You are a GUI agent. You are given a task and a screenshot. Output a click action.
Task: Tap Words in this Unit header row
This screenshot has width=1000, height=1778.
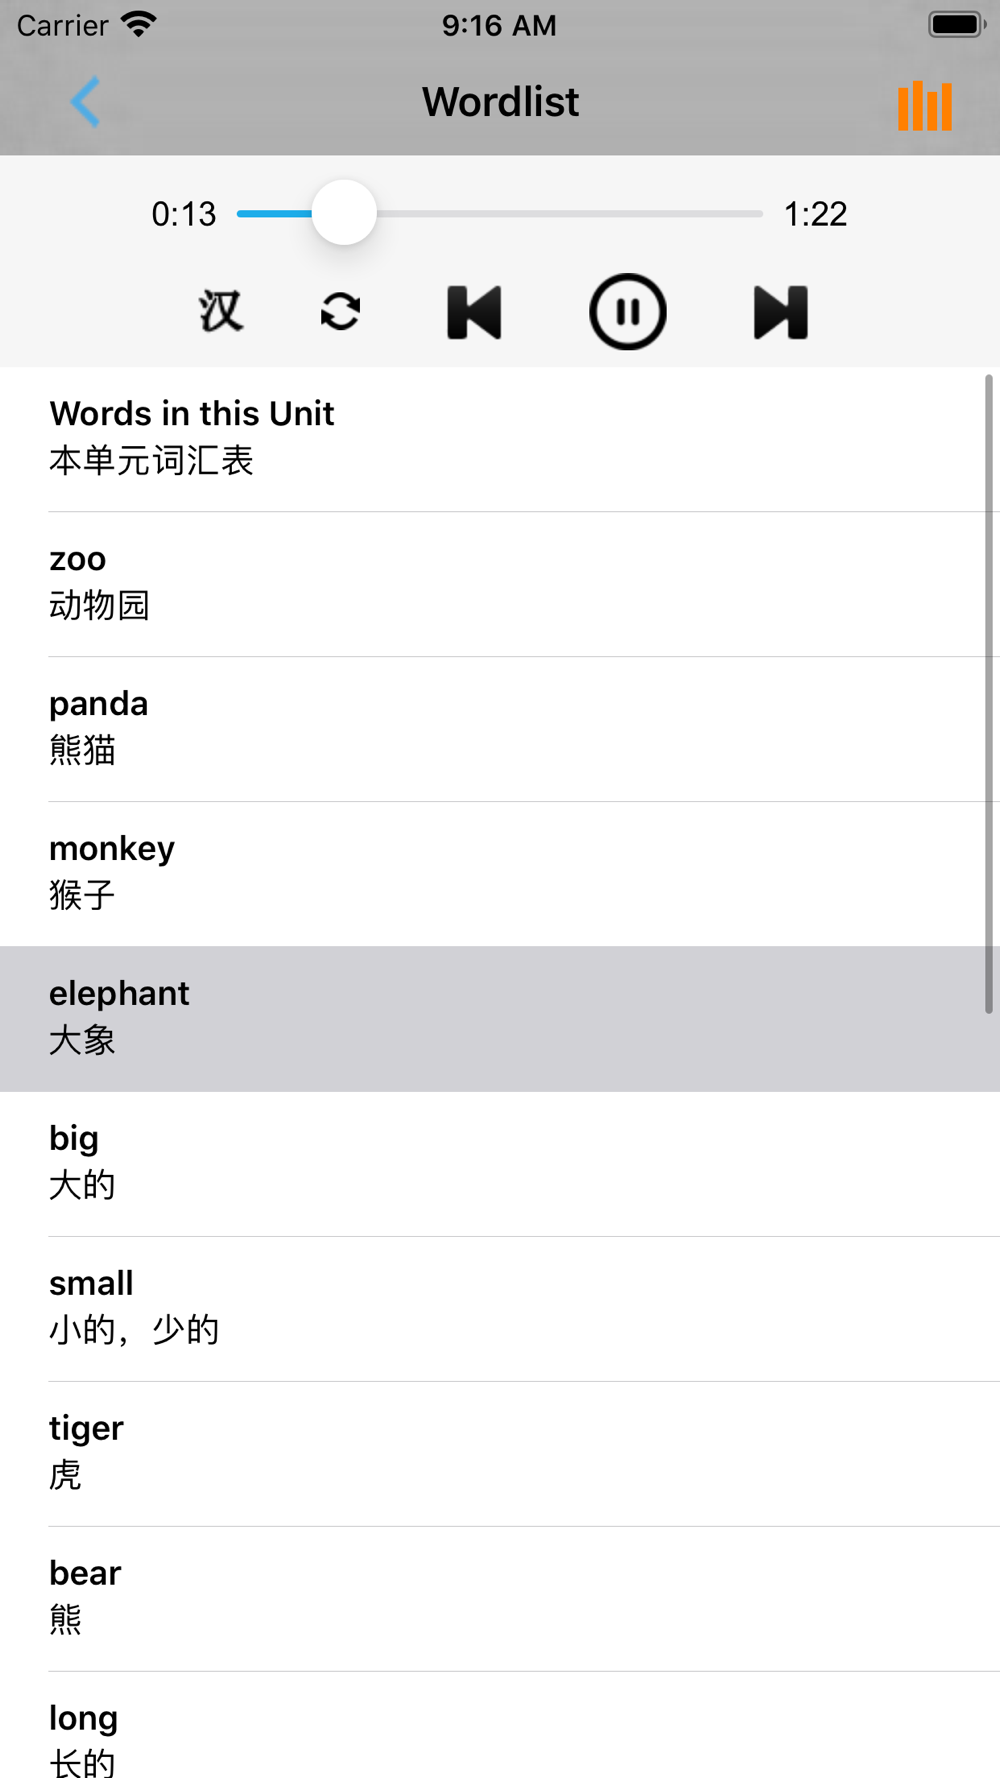(500, 439)
